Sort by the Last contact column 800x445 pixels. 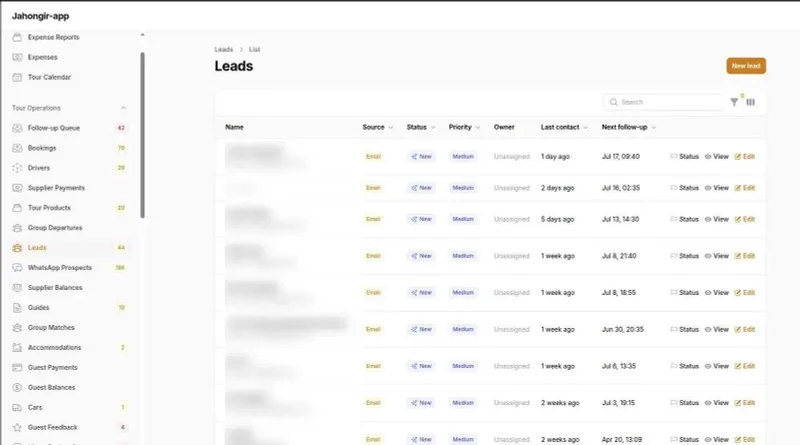point(564,127)
